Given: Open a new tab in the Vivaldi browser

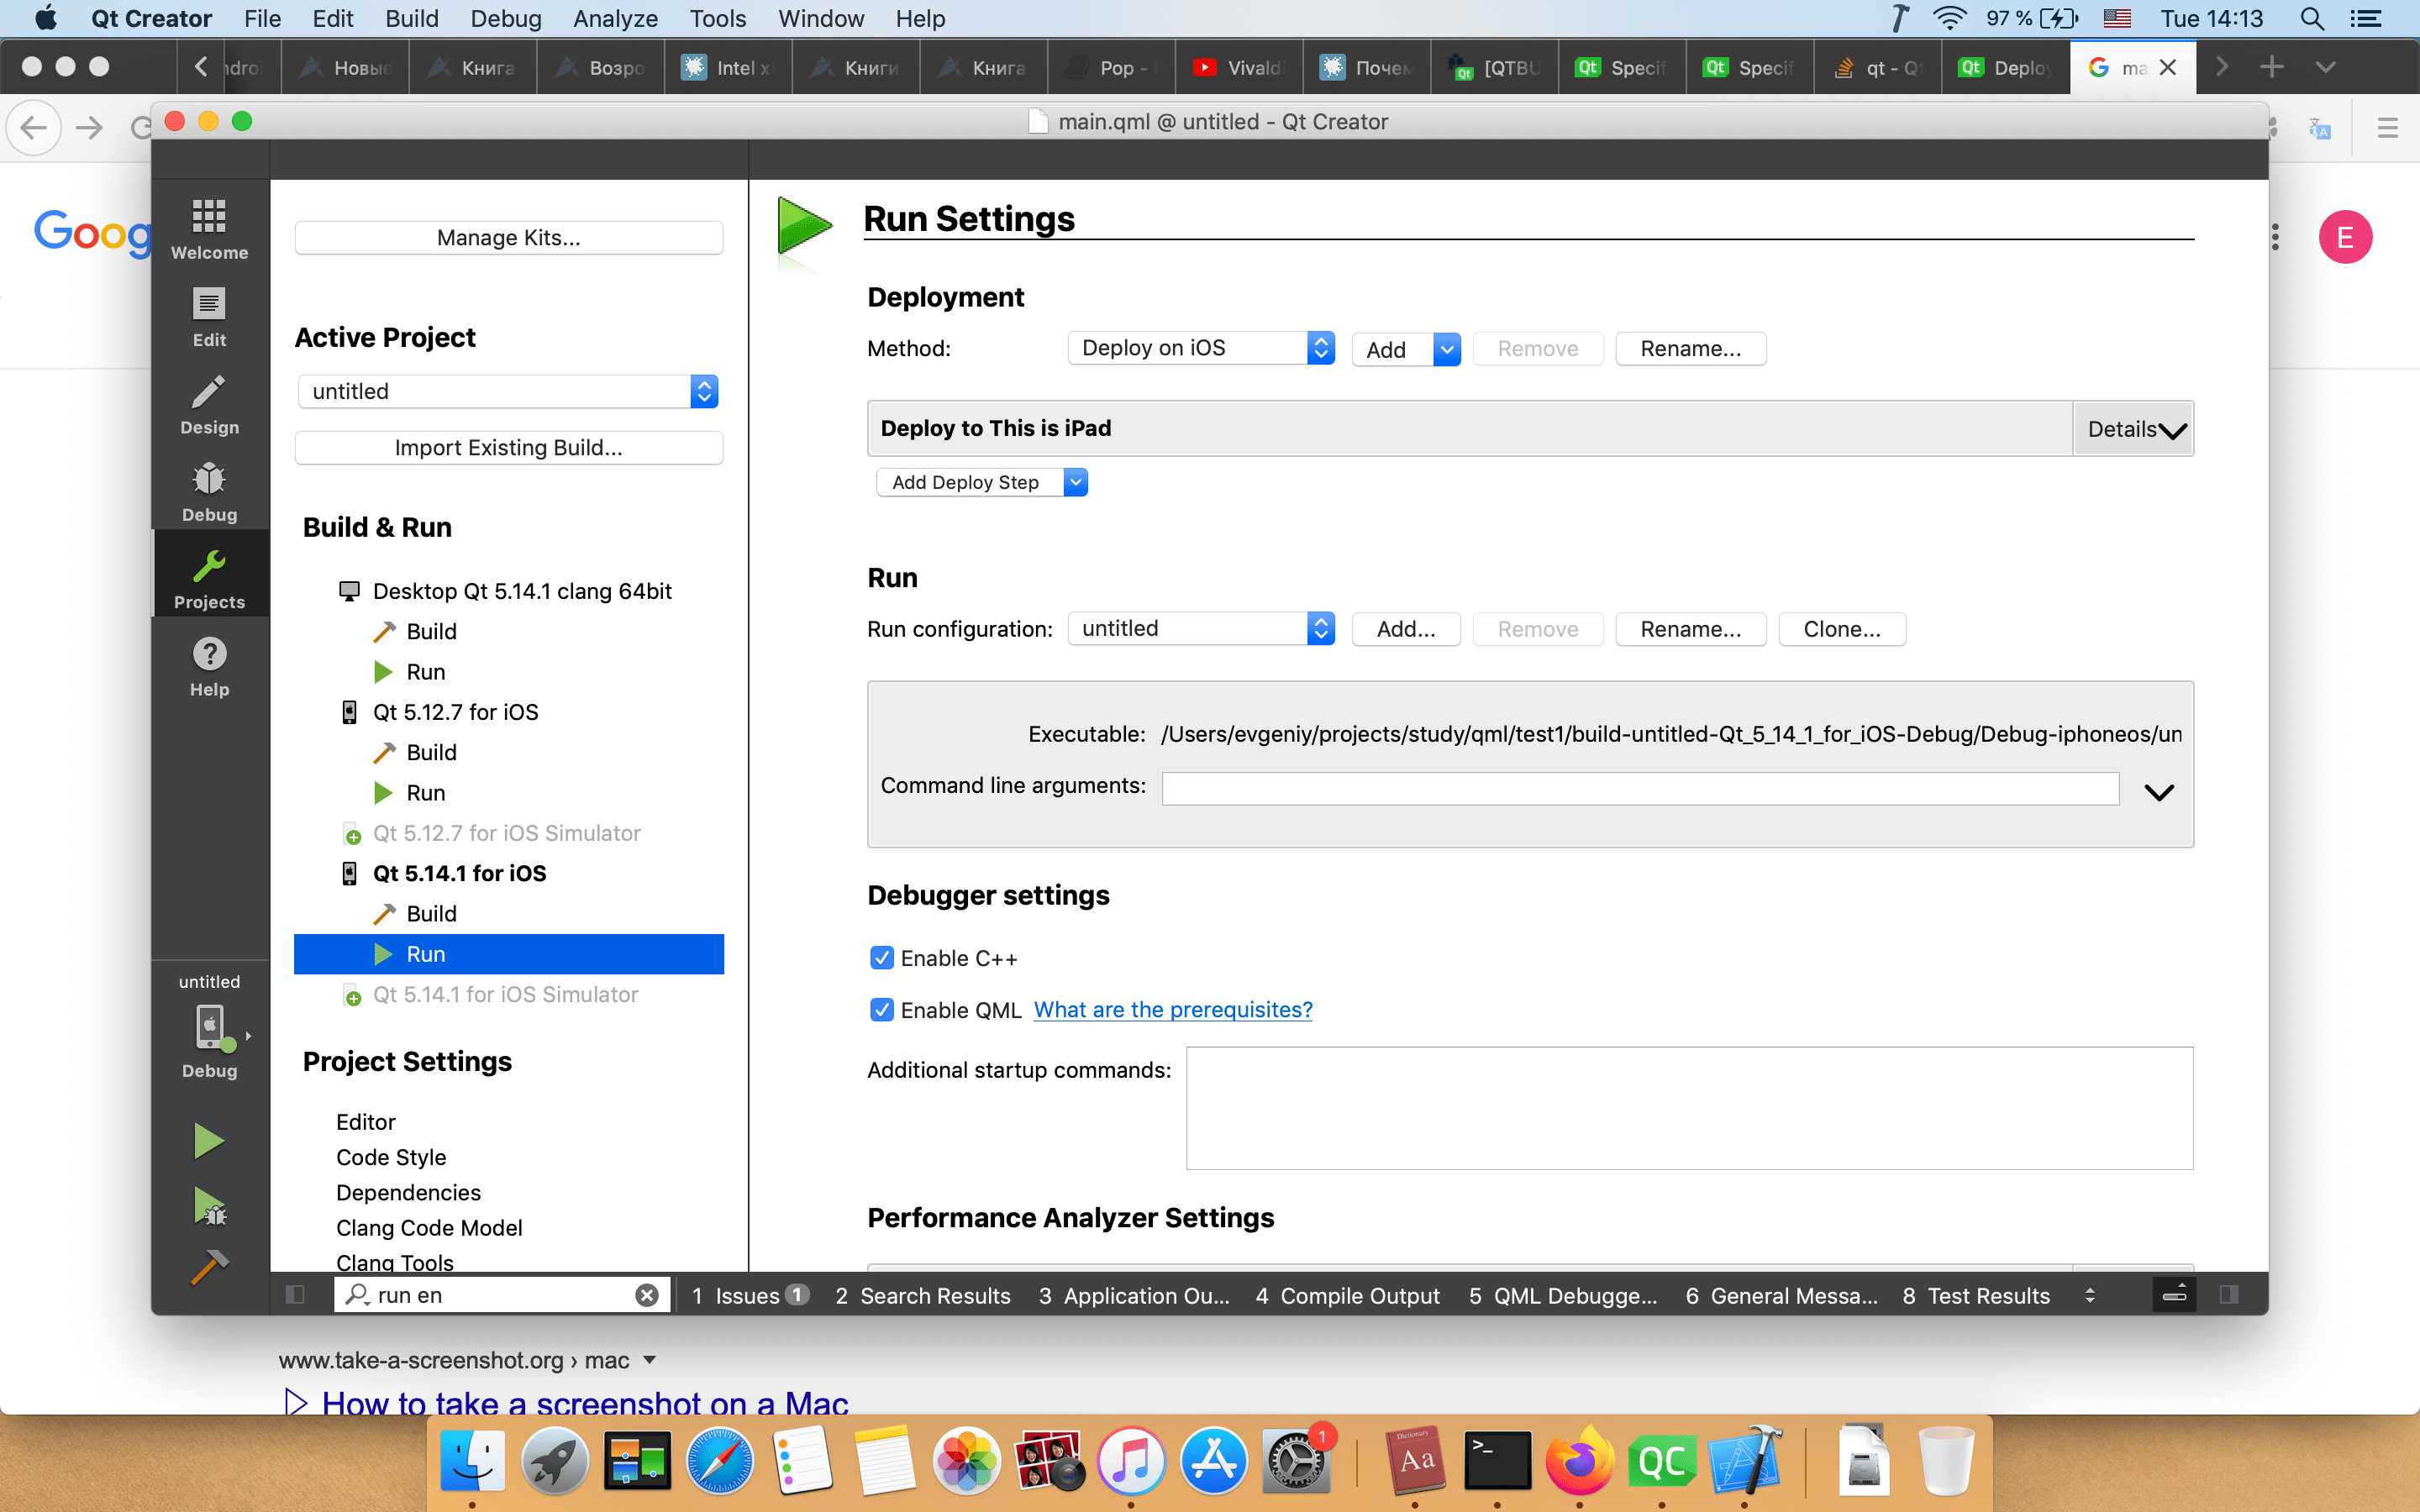Looking at the screenshot, I should click(2271, 67).
